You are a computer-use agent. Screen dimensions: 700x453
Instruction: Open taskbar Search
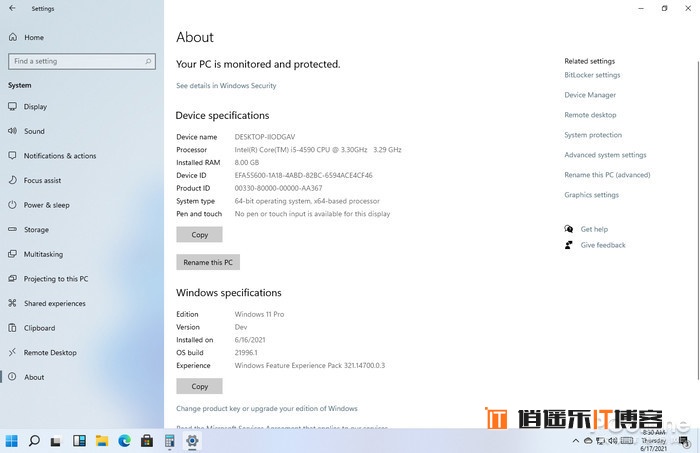point(34,441)
